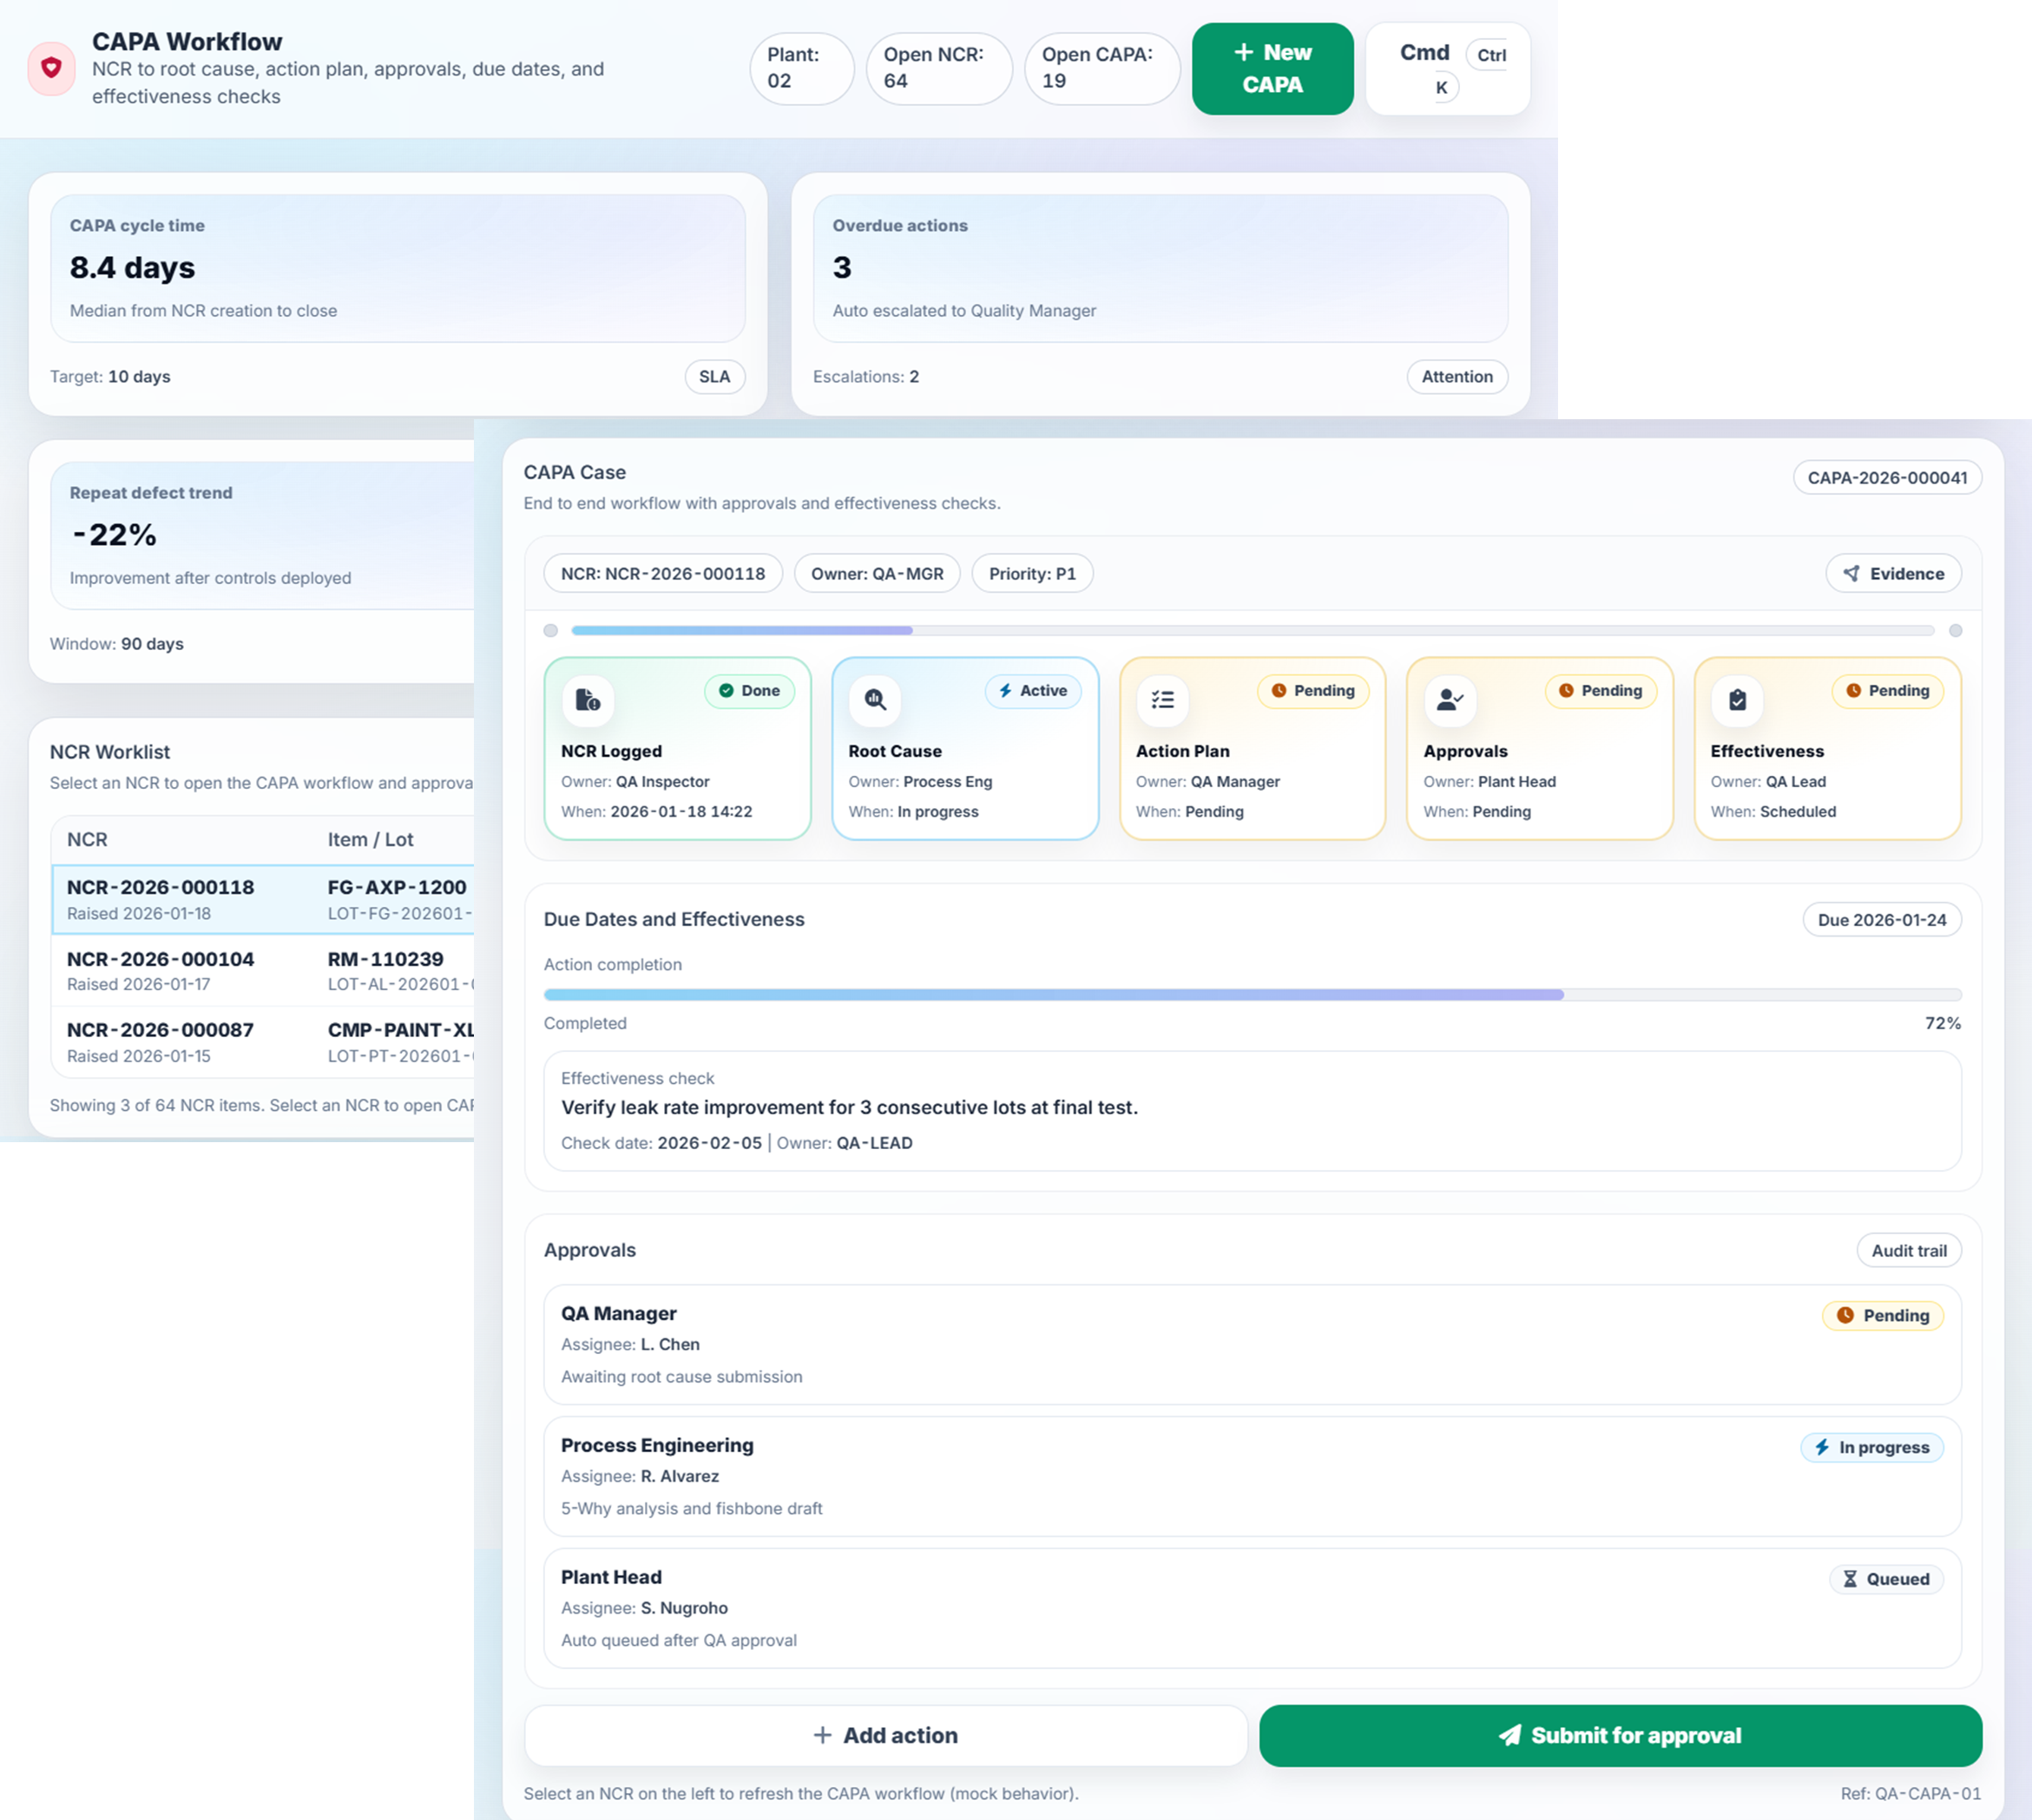The height and width of the screenshot is (1820, 2032).
Task: Click the NCR Logged step document icon
Action: 588,699
